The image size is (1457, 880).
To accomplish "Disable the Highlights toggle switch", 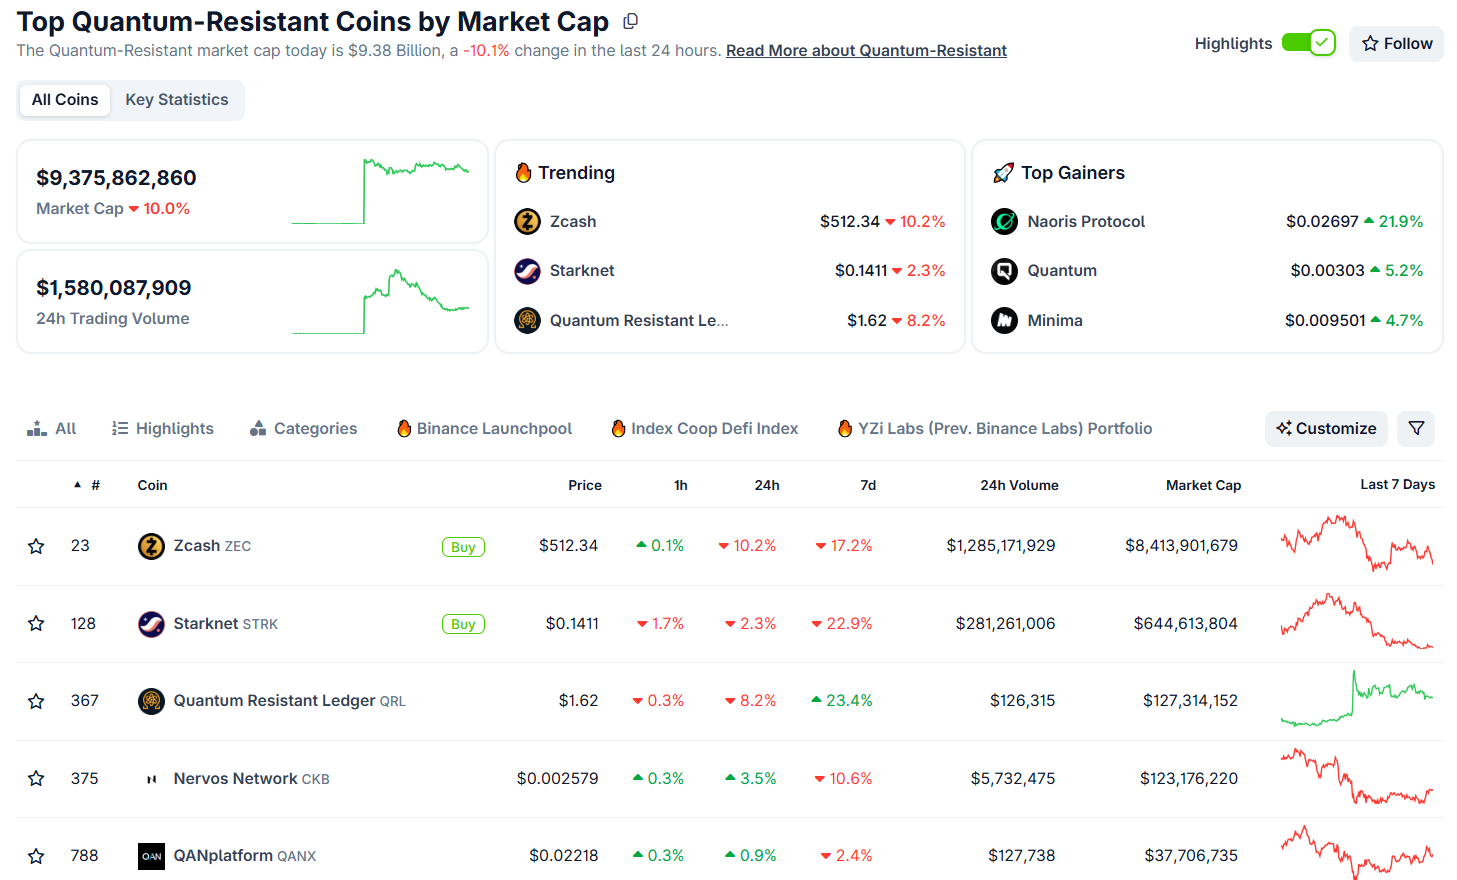I will click(1309, 43).
